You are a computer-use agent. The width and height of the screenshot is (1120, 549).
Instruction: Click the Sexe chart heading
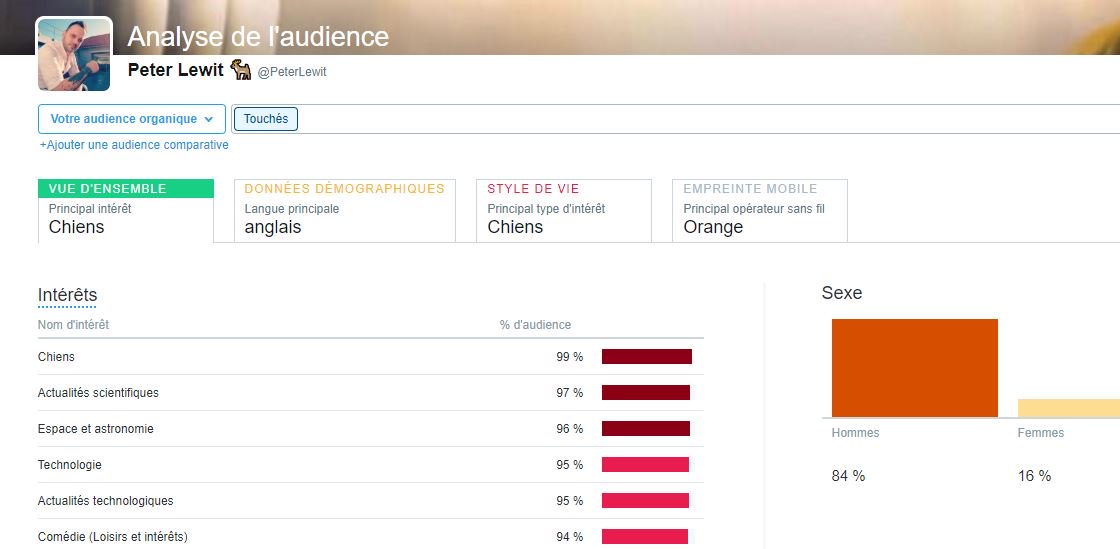pos(841,293)
